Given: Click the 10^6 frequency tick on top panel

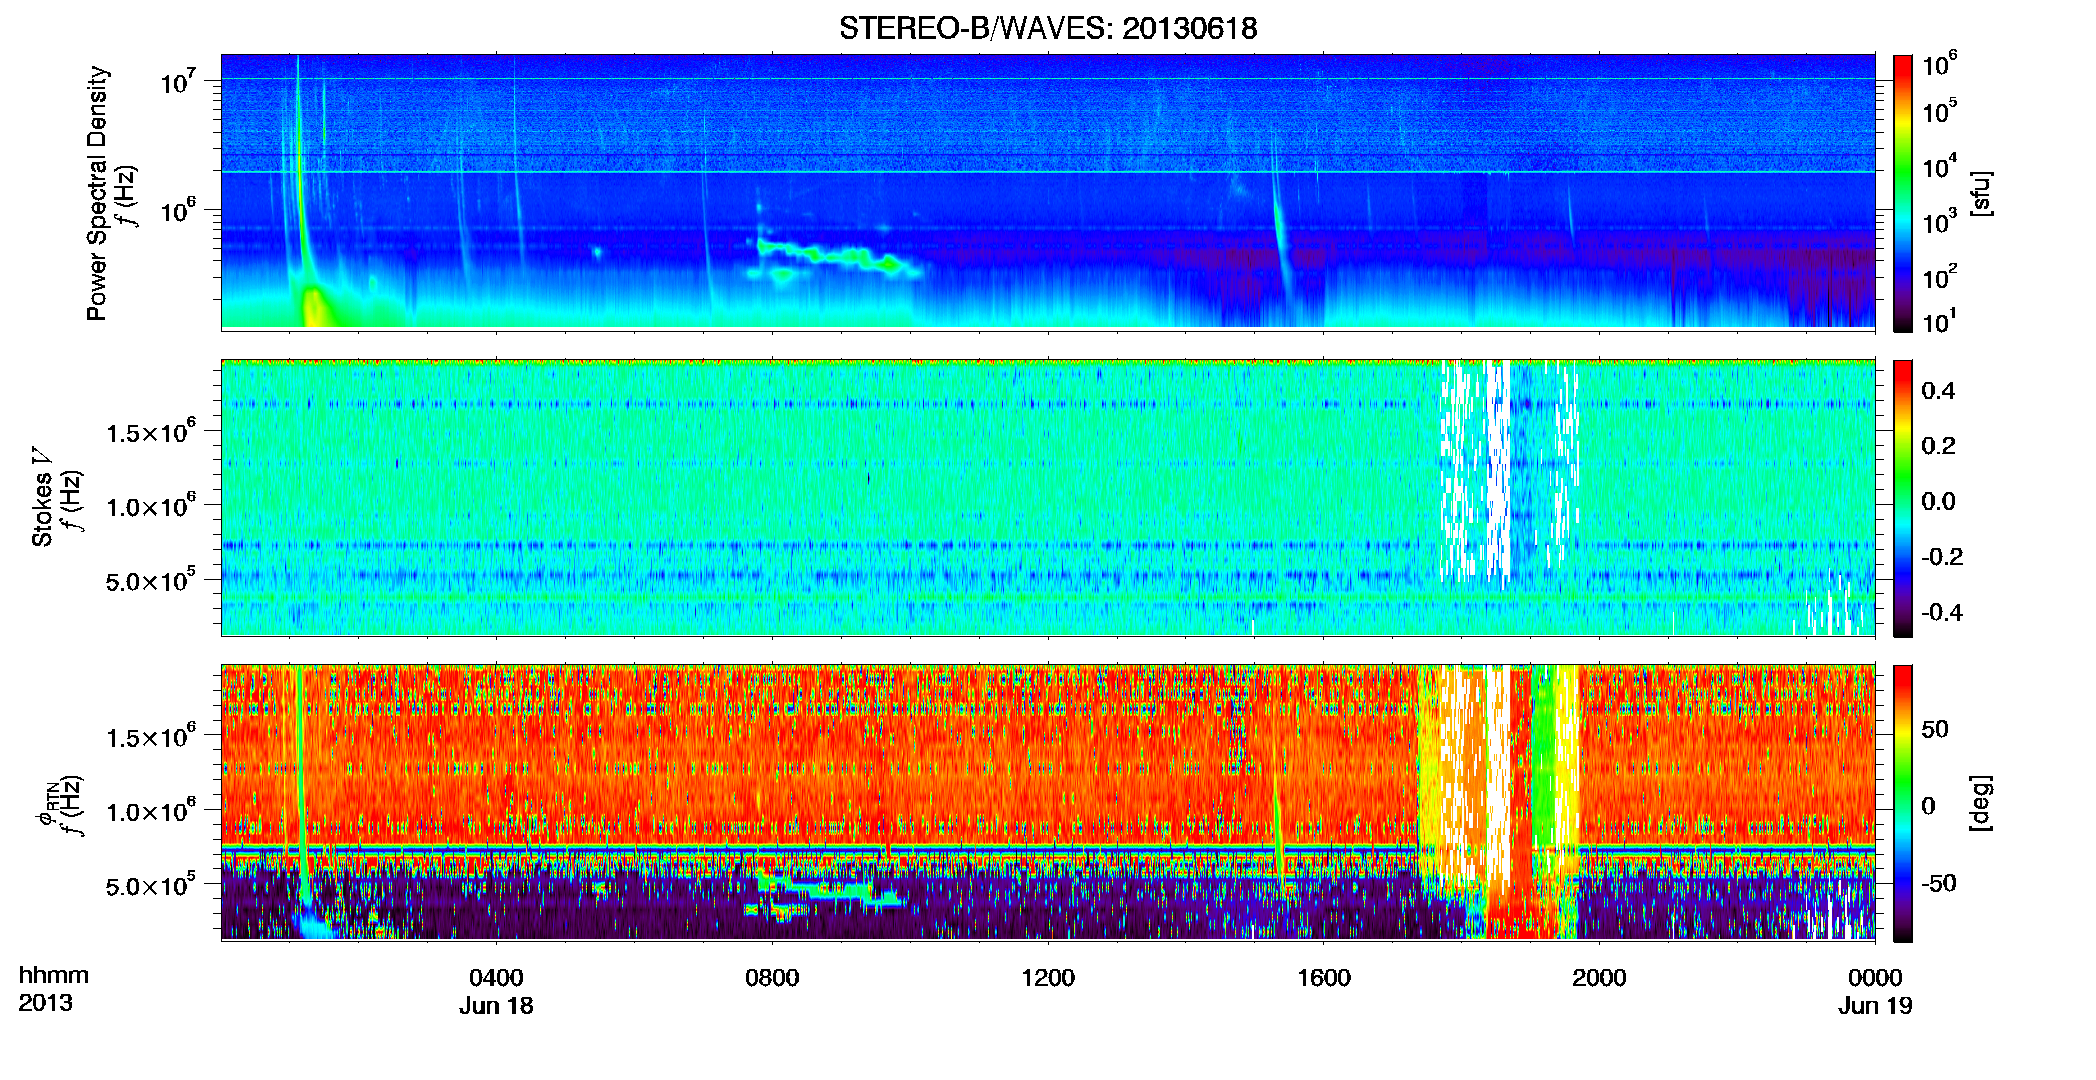Looking at the screenshot, I should pyautogui.click(x=177, y=211).
